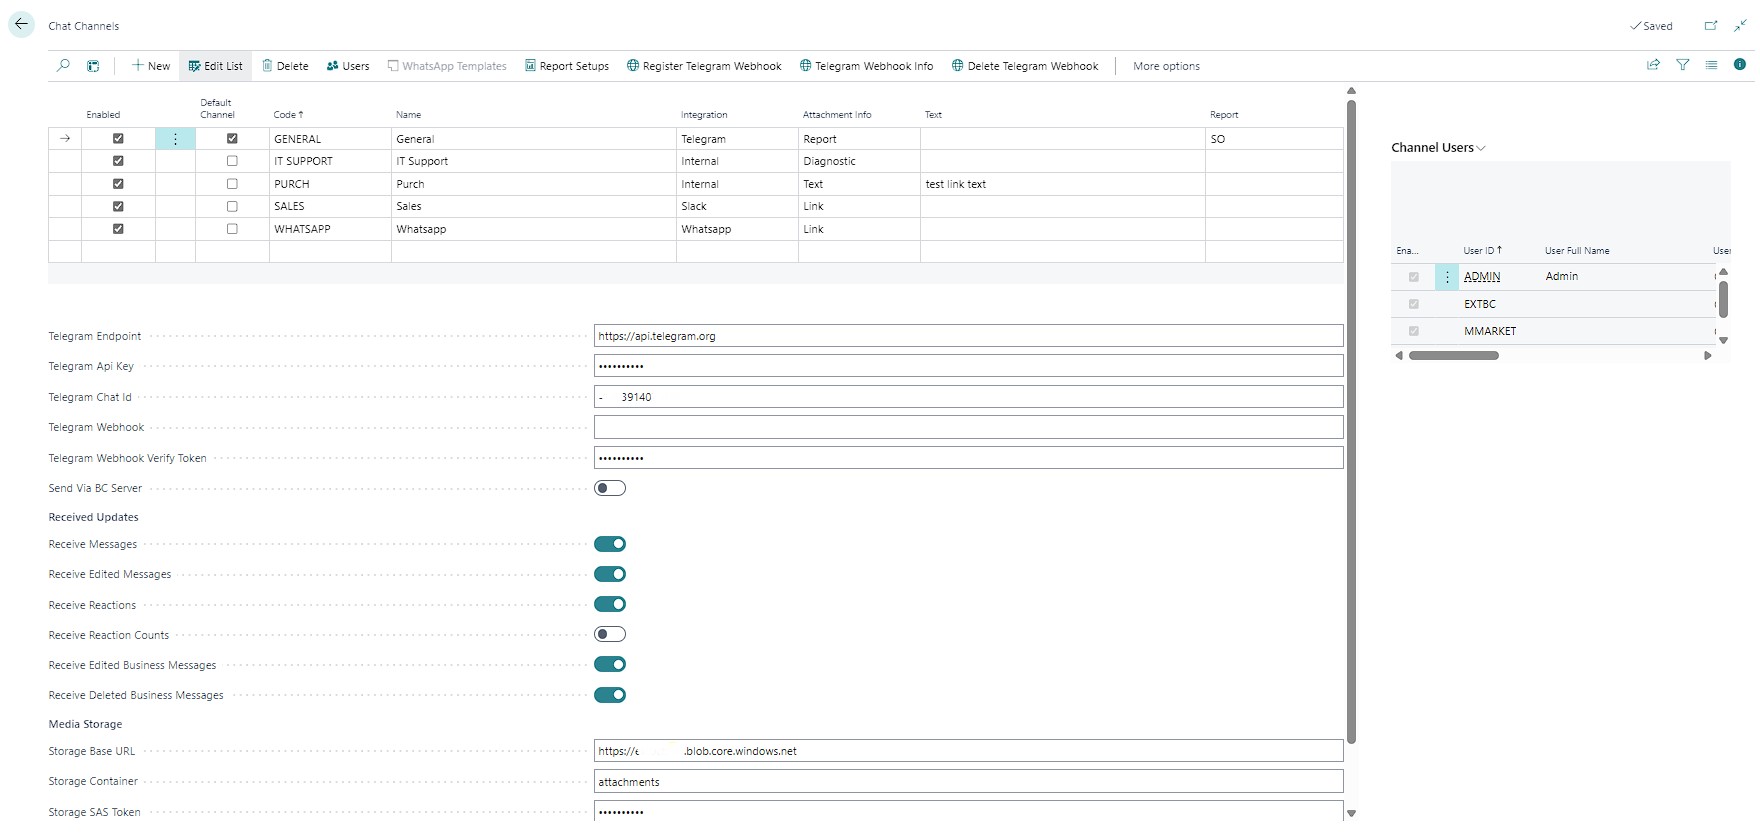
Task: Sort by the Code column header
Action: [288, 115]
